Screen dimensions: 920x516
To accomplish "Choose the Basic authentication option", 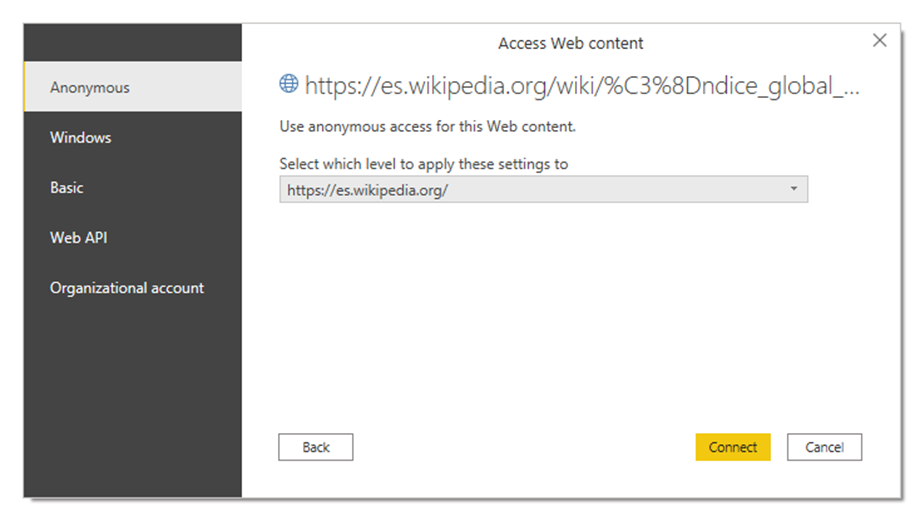I will [x=133, y=187].
